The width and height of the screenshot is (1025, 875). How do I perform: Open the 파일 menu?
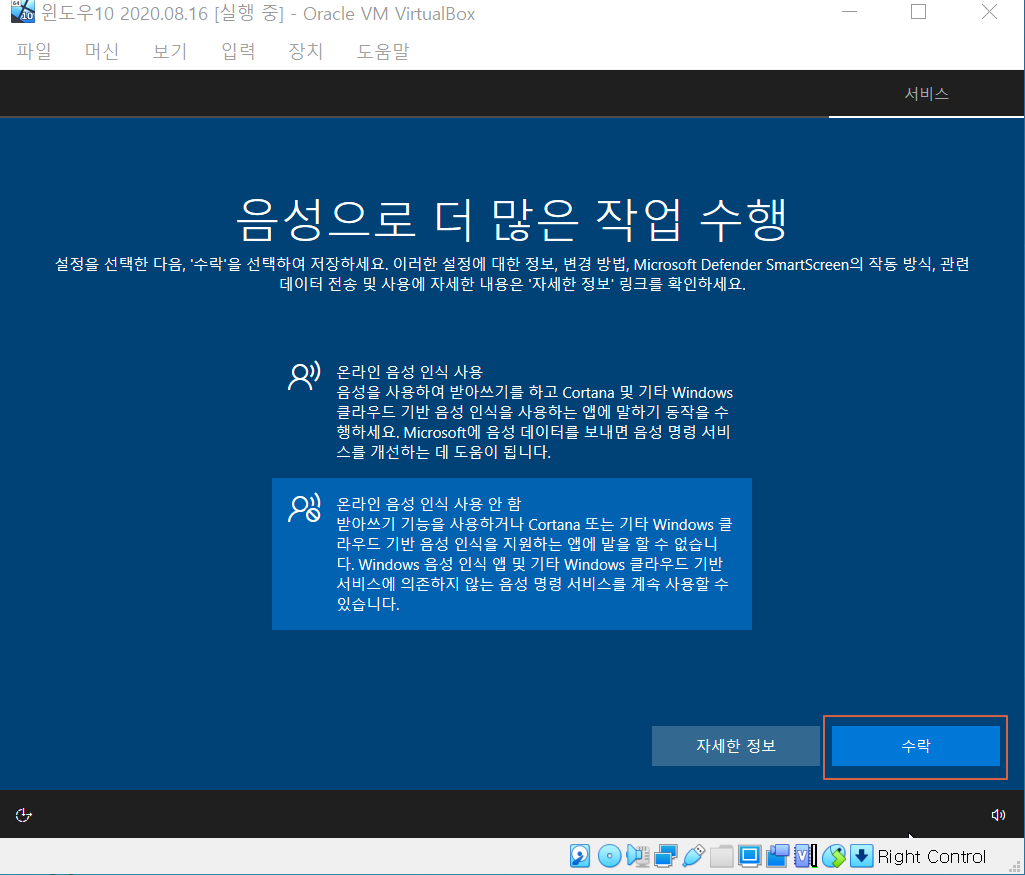point(33,51)
